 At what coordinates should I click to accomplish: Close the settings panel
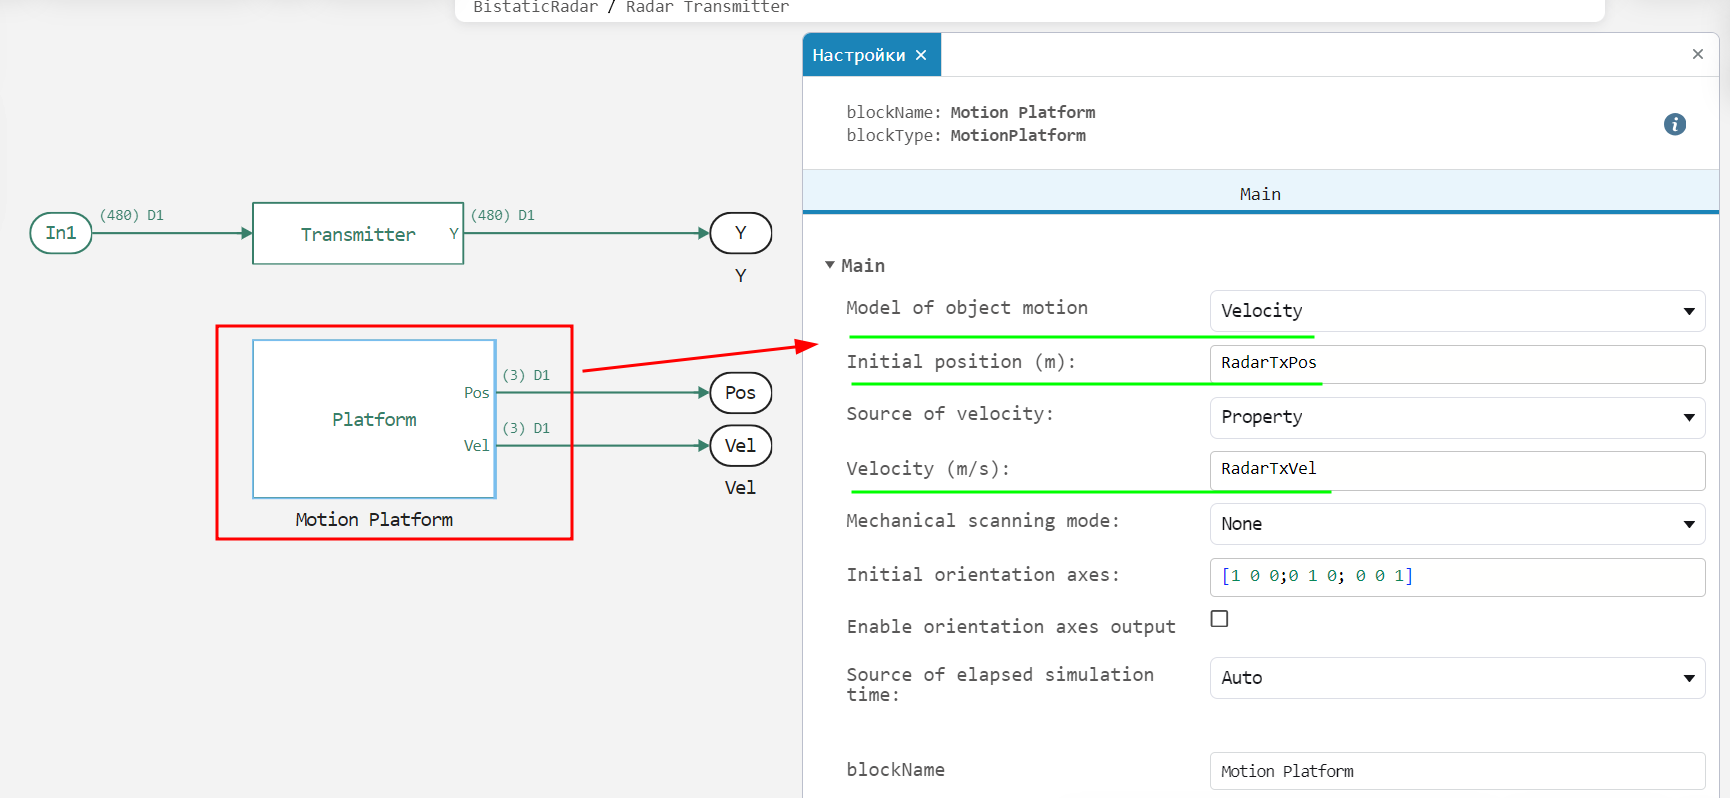tap(1697, 54)
